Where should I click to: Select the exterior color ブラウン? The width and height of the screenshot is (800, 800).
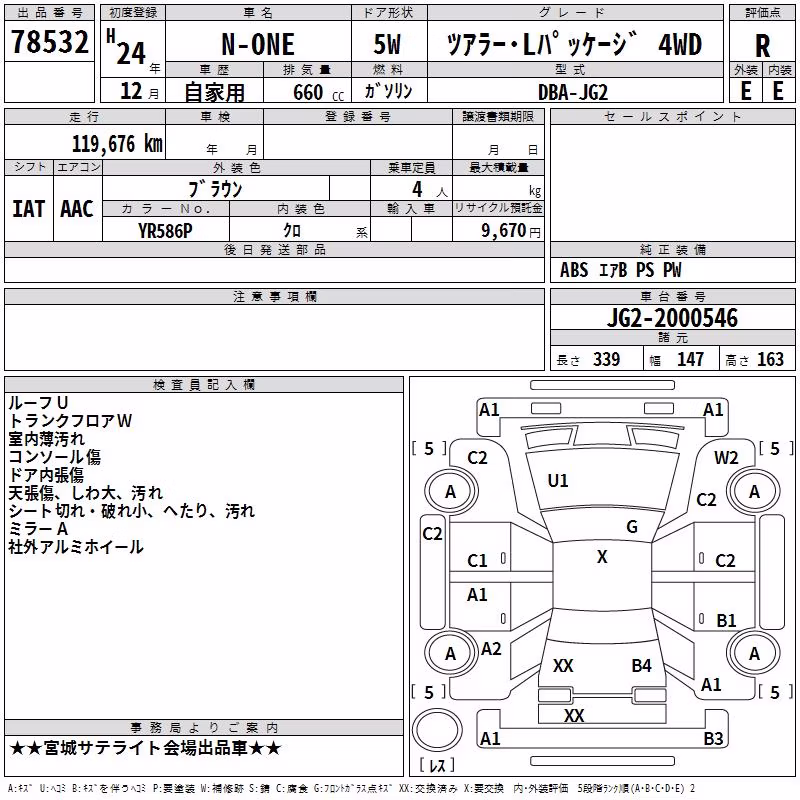(x=216, y=189)
